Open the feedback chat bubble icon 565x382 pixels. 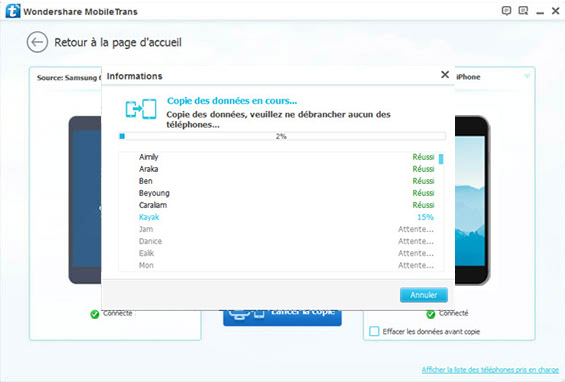tap(506, 11)
